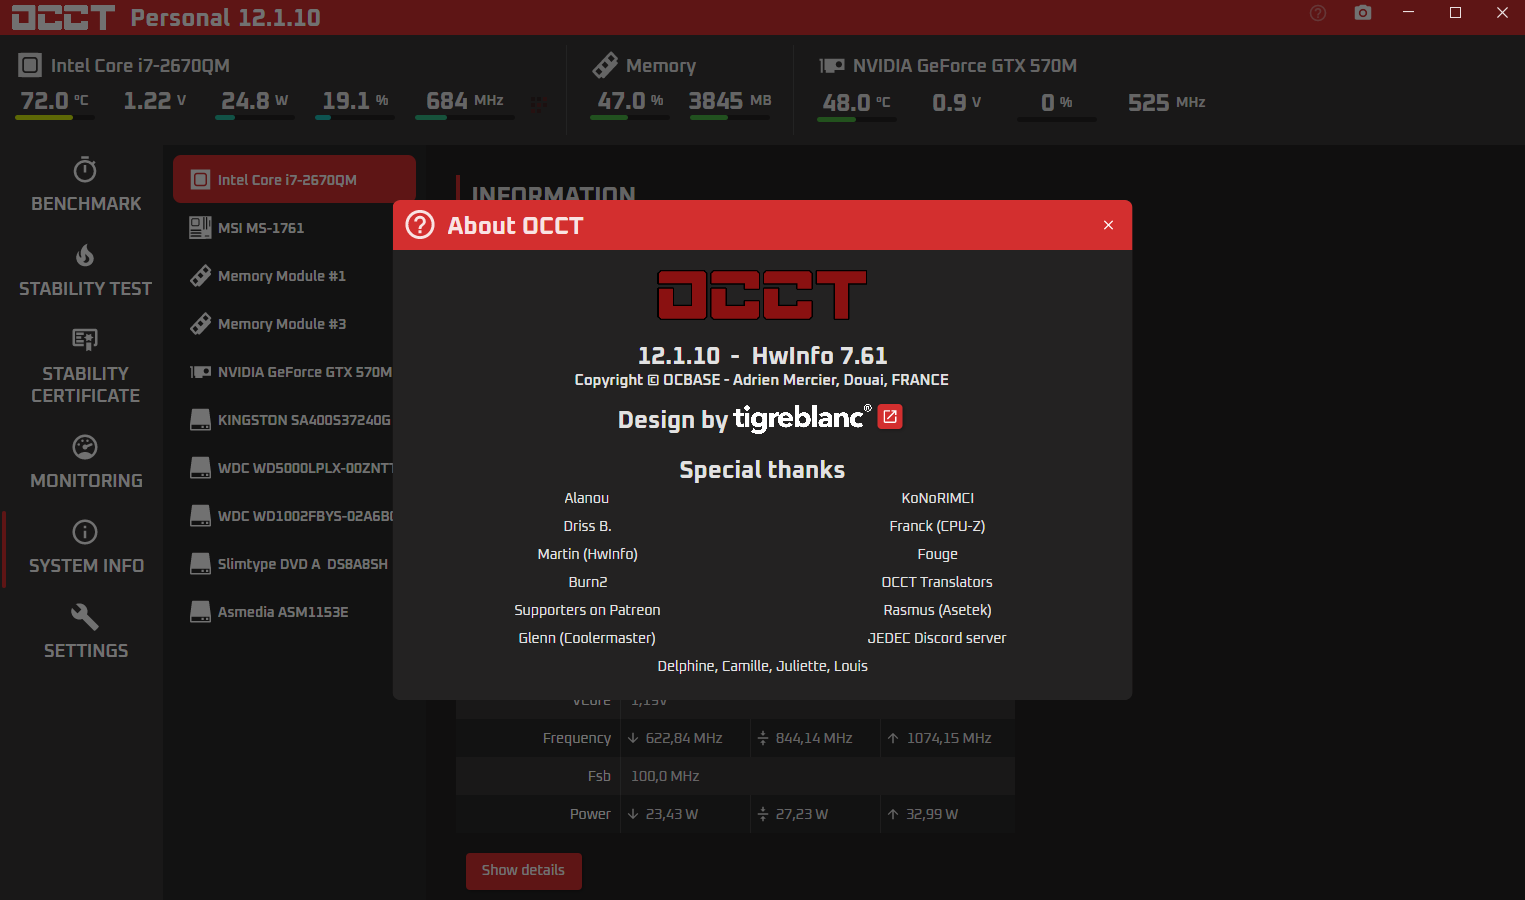Screen dimensions: 1525x900
Task: Go to MONITORING section label
Action: (x=86, y=481)
